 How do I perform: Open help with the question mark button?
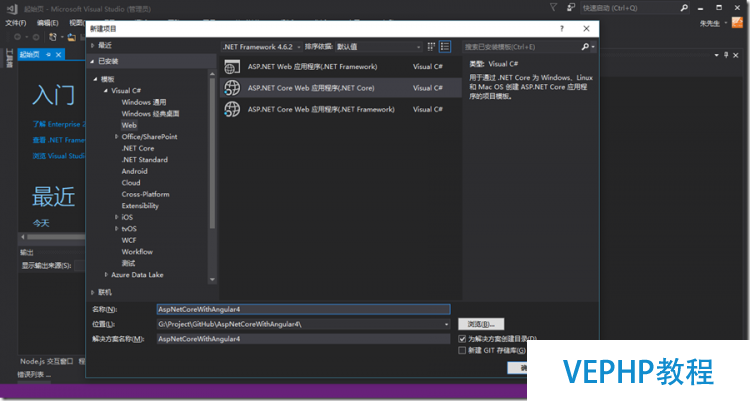[562, 29]
